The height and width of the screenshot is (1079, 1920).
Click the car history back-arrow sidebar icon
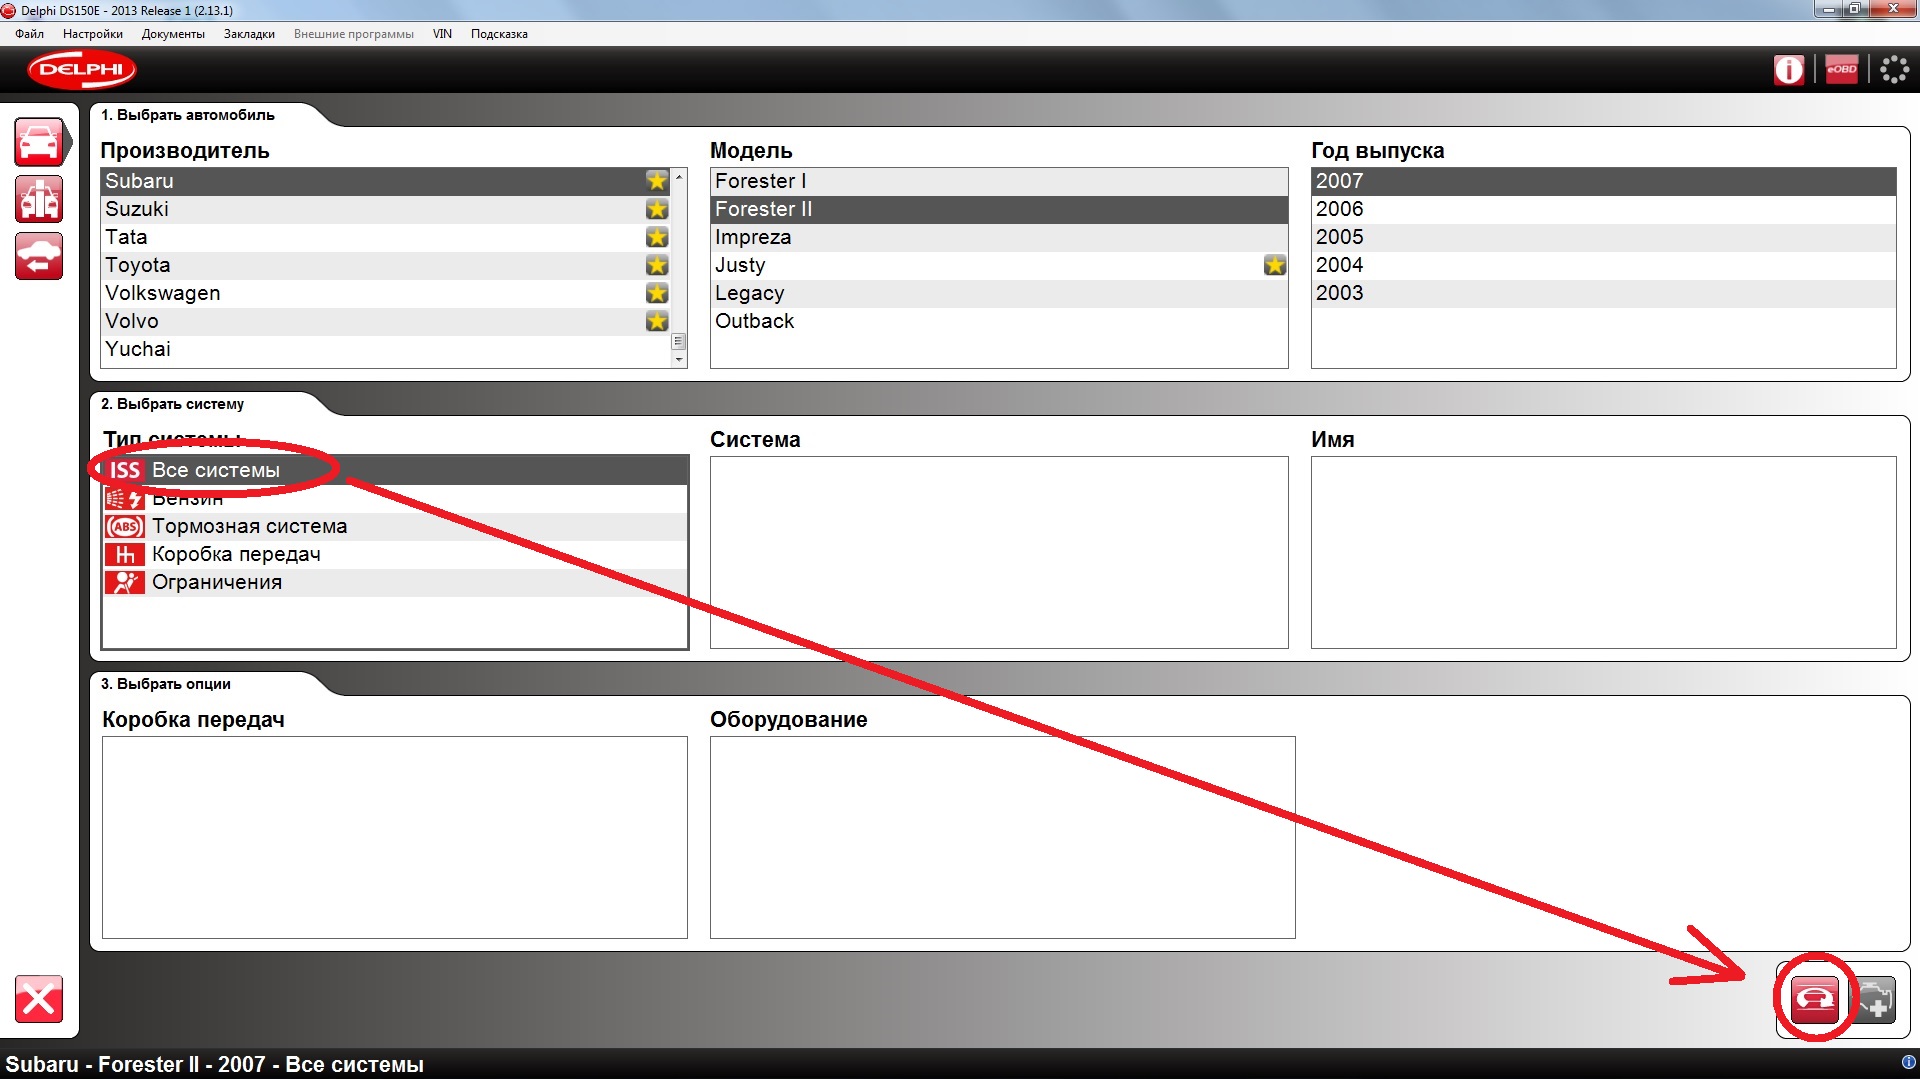39,256
